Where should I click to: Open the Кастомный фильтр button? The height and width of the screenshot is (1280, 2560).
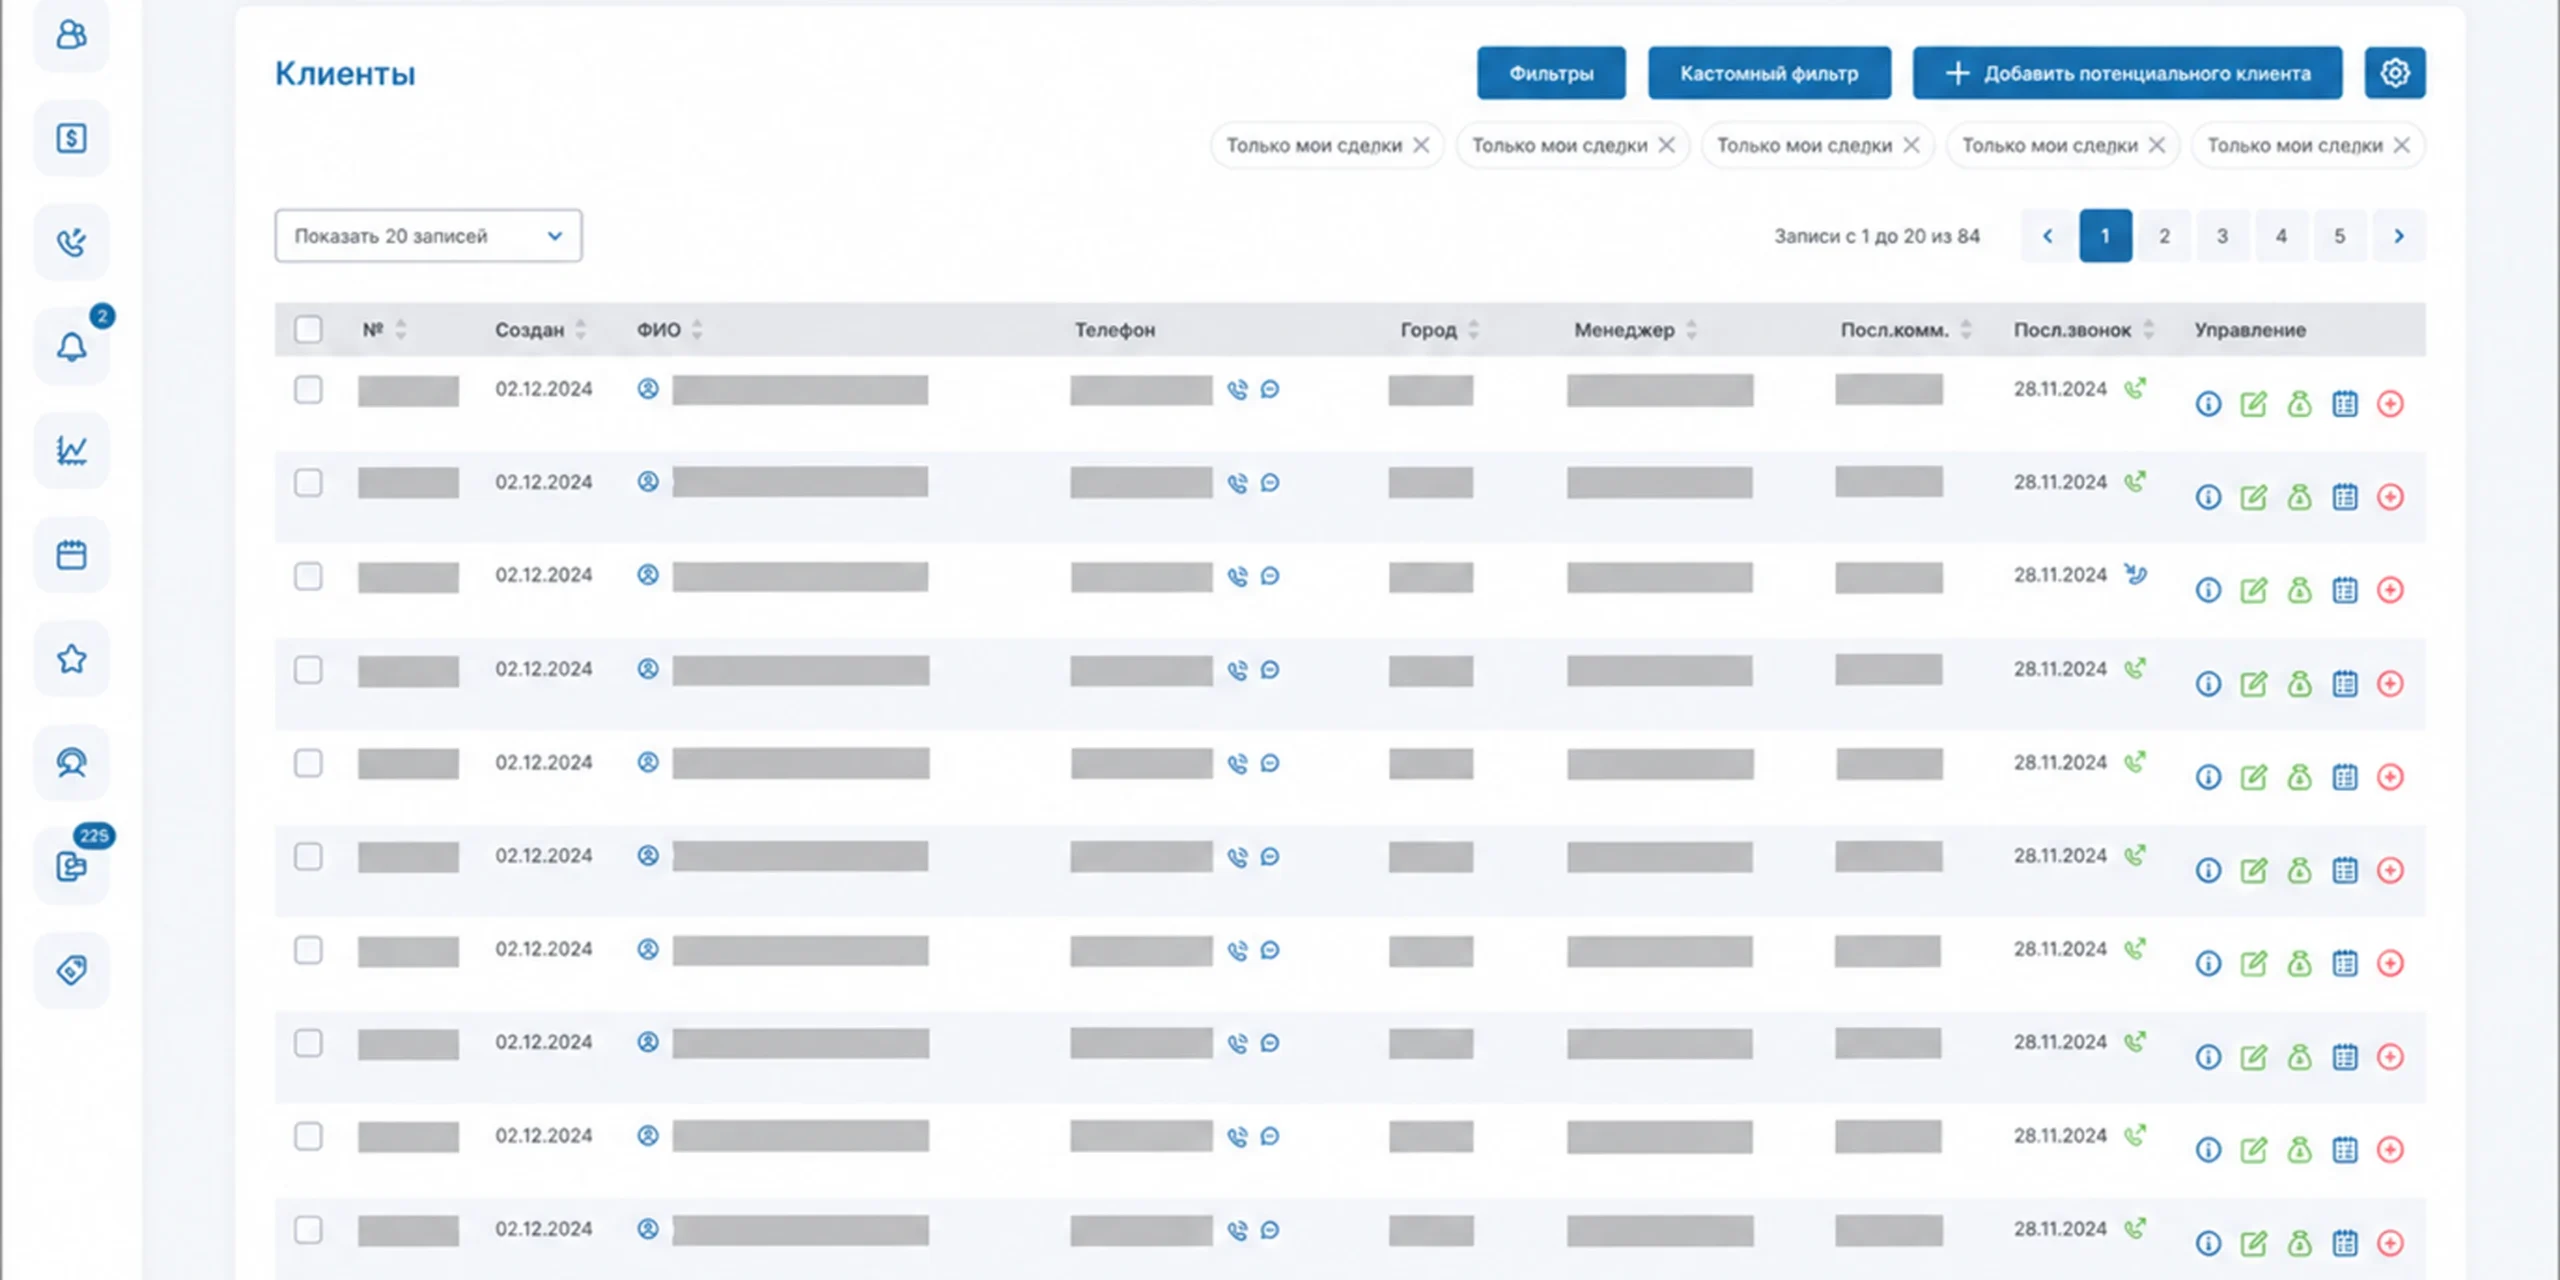click(1769, 73)
